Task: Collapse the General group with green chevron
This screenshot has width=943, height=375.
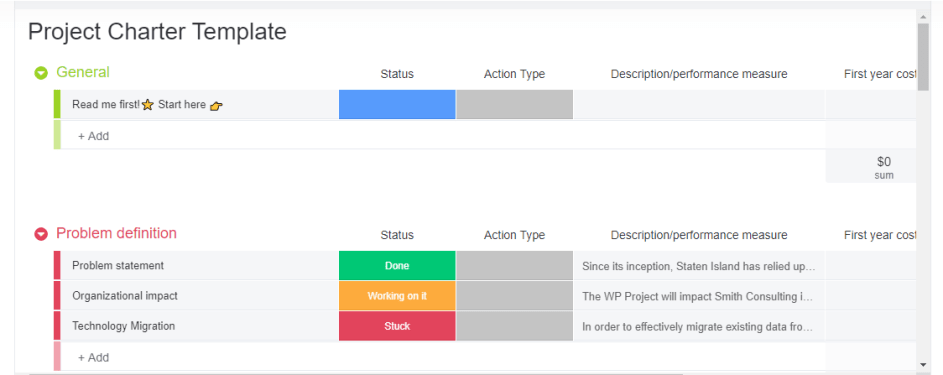Action: point(41,73)
